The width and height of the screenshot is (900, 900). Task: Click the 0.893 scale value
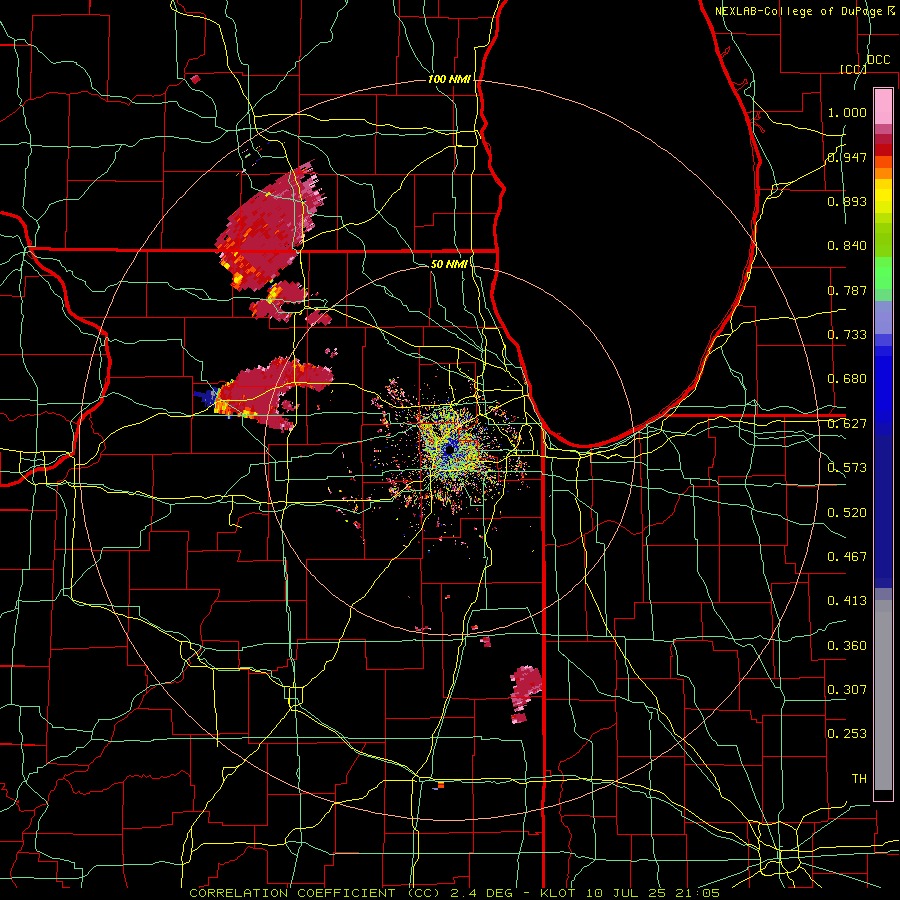[847, 201]
